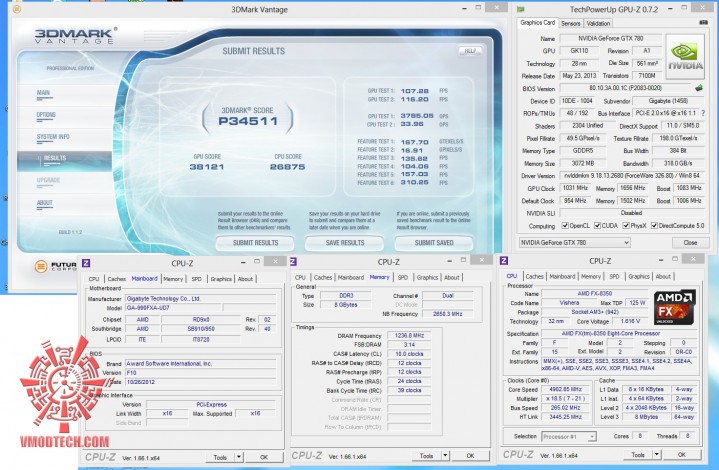Open Tools arrow in CPU-Z Memory window
The width and height of the screenshot is (719, 470).
coord(445,455)
